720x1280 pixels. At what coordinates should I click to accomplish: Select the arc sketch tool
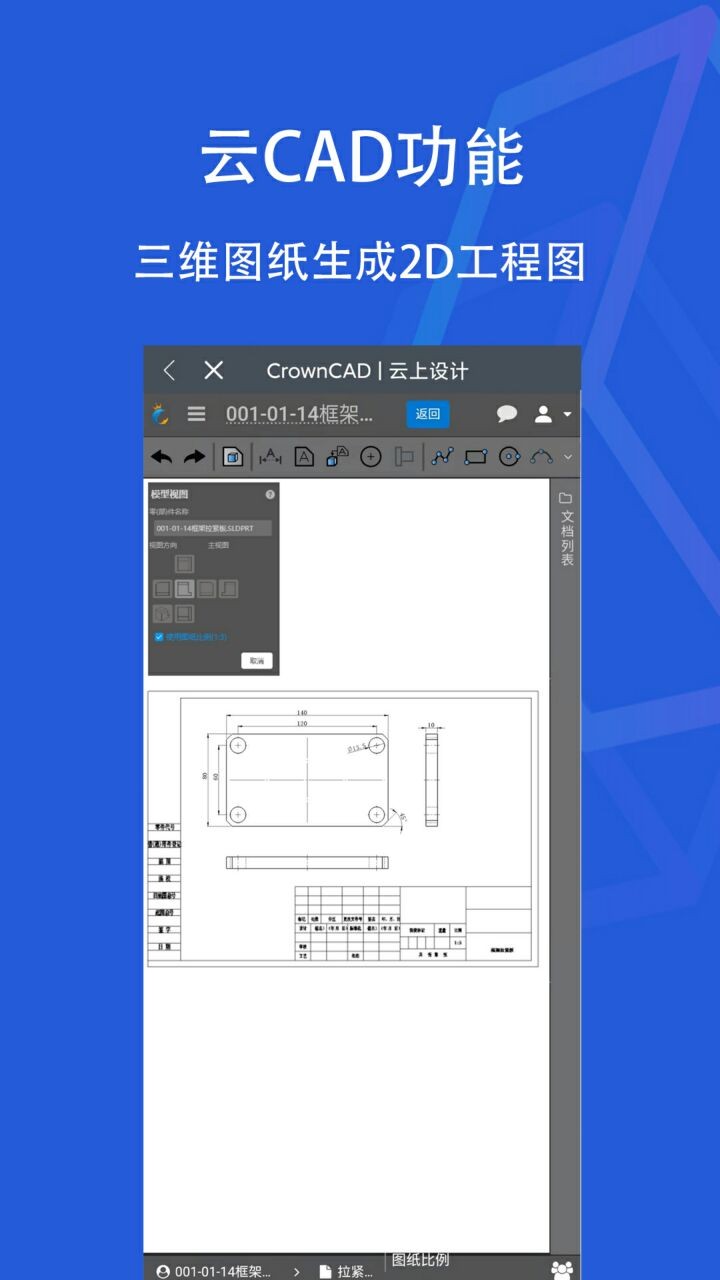(x=542, y=457)
